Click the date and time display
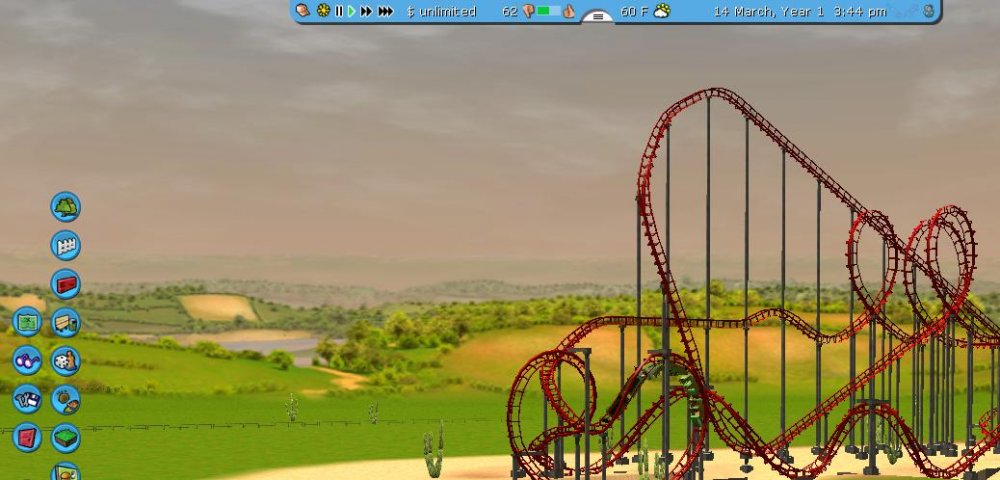The height and width of the screenshot is (480, 1000). 799,11
